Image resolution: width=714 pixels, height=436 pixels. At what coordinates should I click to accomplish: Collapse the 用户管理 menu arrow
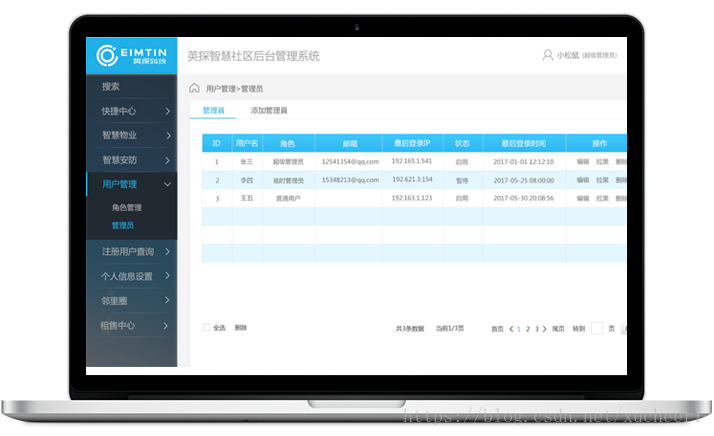(x=168, y=185)
